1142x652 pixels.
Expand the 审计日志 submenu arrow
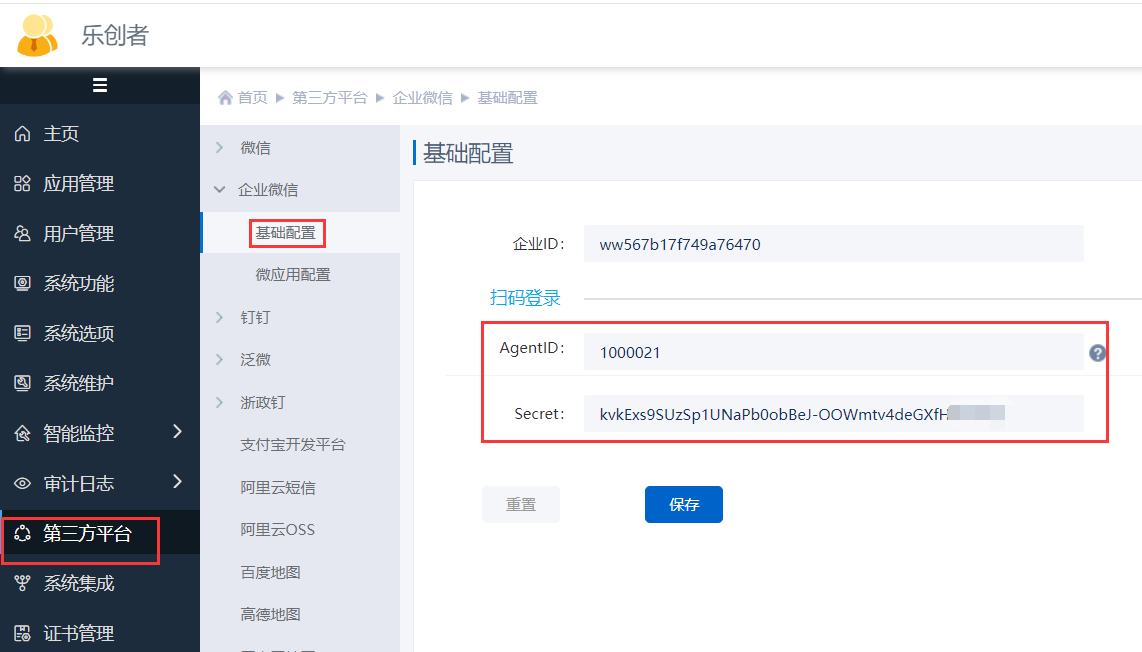177,482
